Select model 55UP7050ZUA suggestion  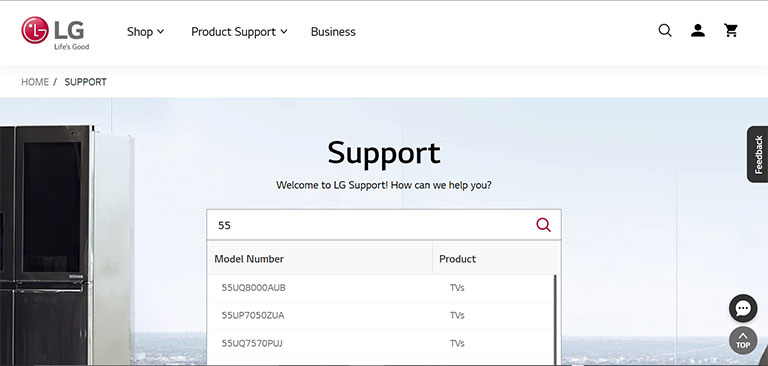pos(381,316)
